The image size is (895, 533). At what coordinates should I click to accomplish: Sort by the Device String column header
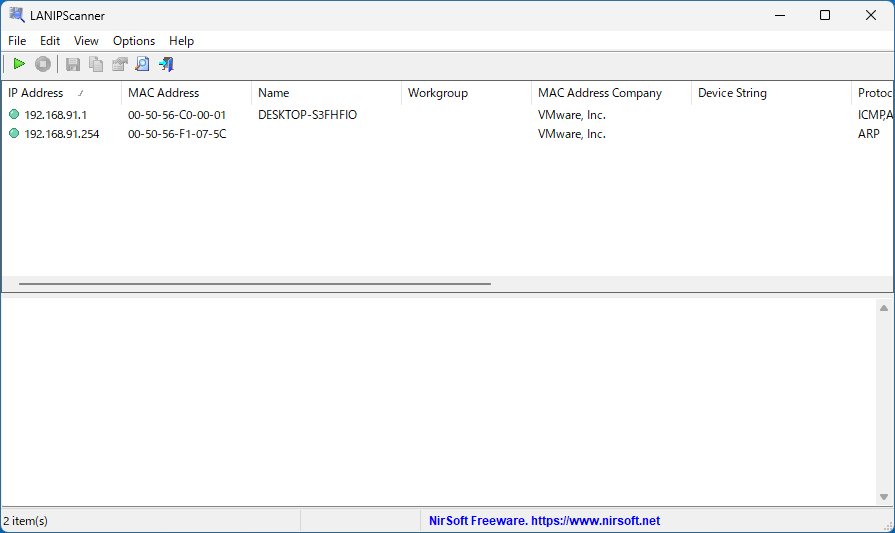(771, 93)
